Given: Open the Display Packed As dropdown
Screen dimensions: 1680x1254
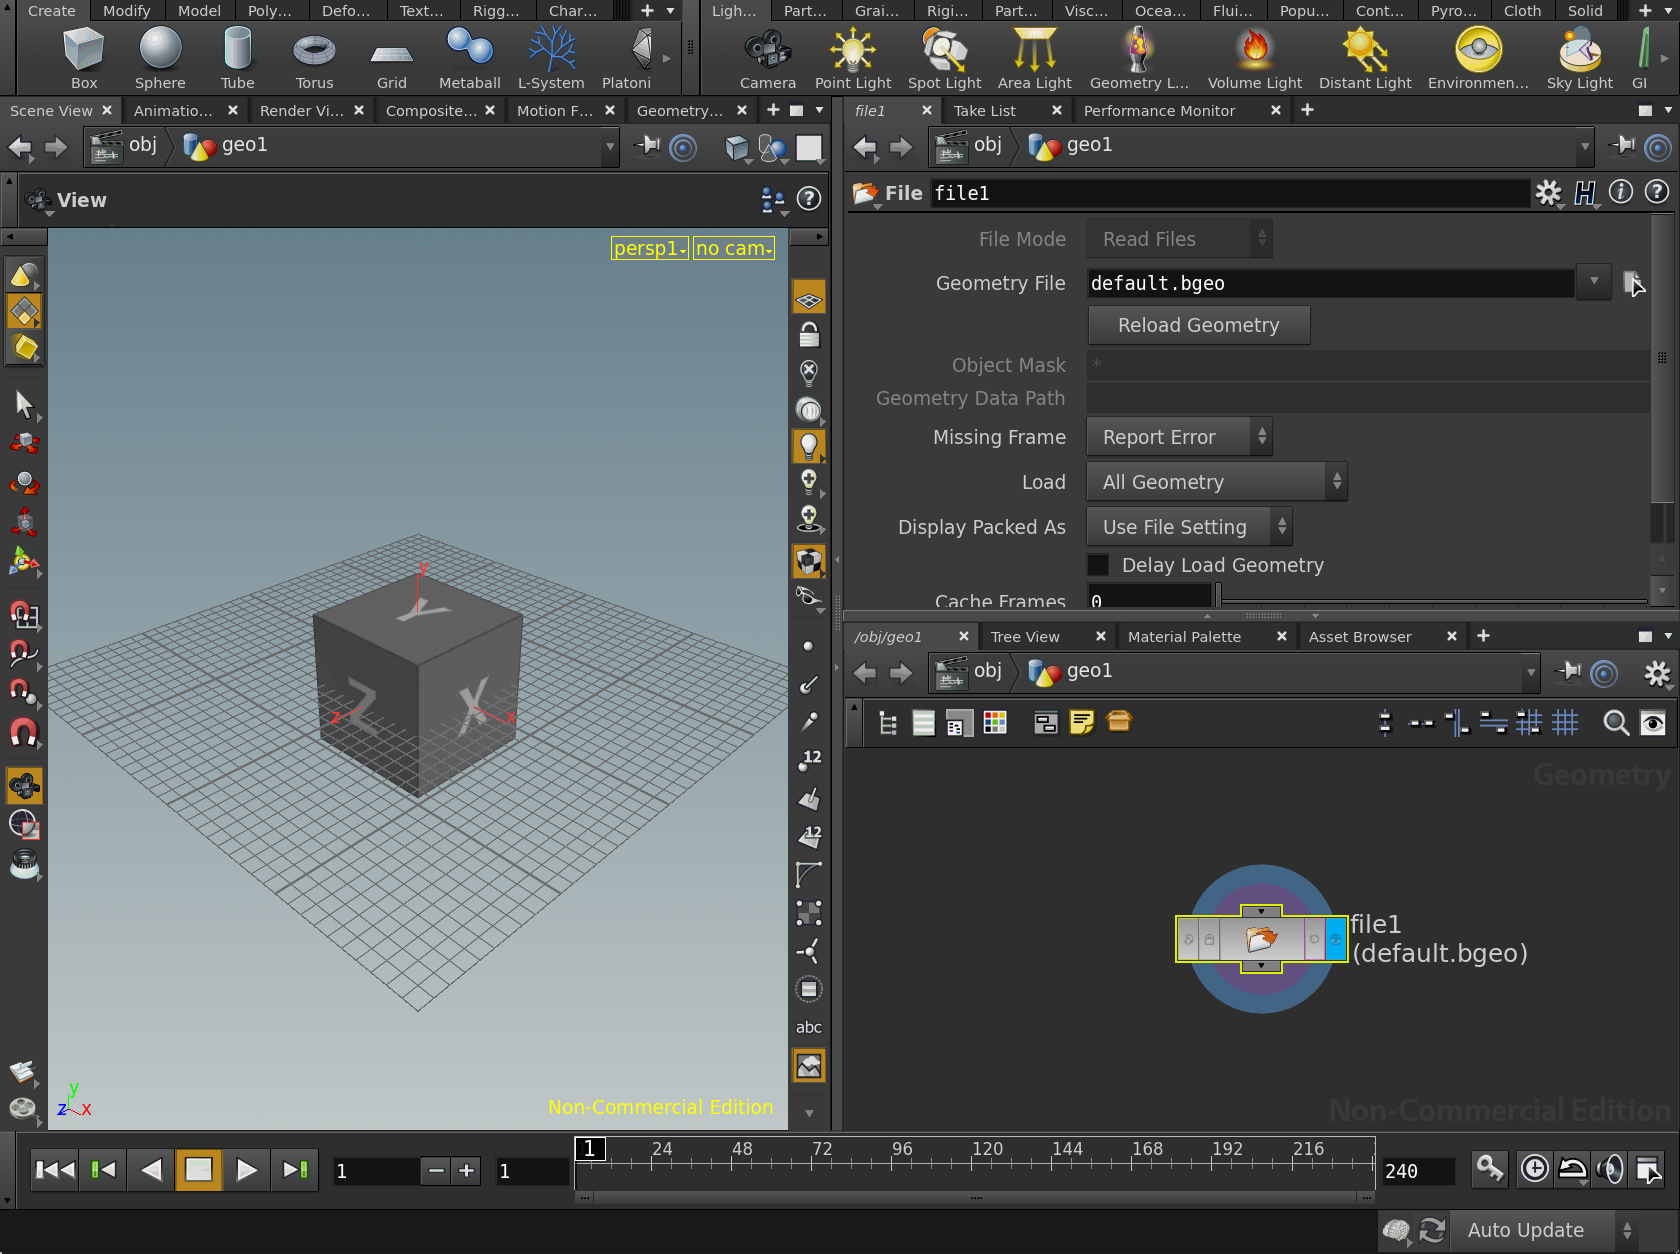Looking at the screenshot, I should coord(1189,527).
